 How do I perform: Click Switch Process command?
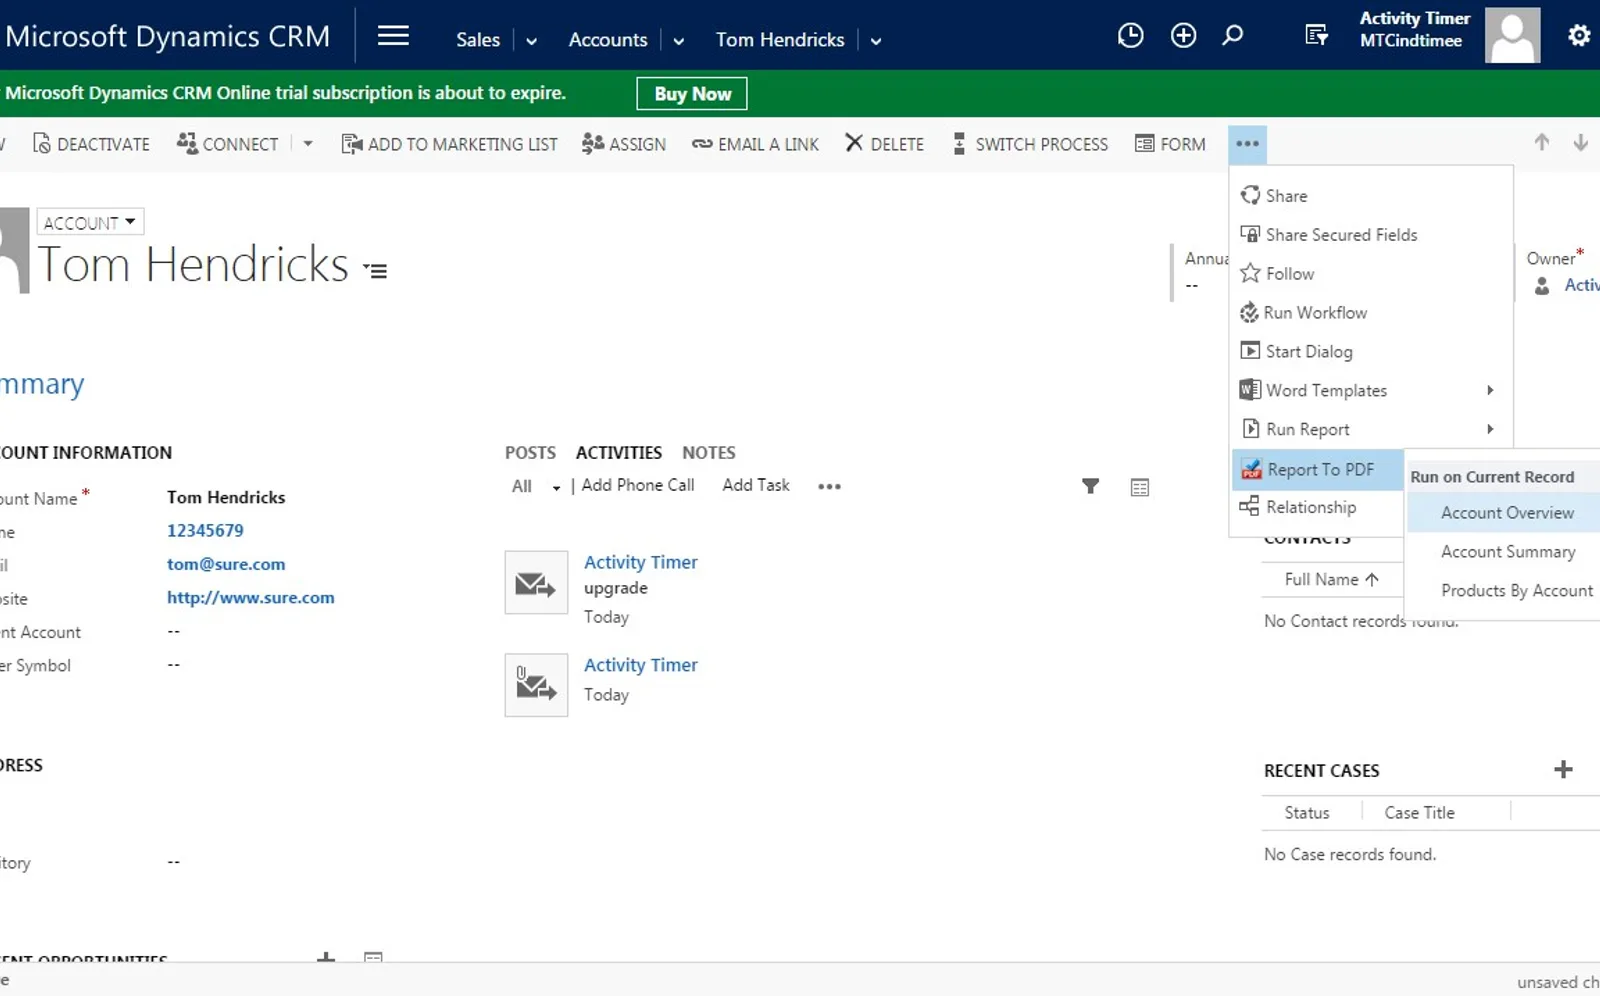(1030, 144)
